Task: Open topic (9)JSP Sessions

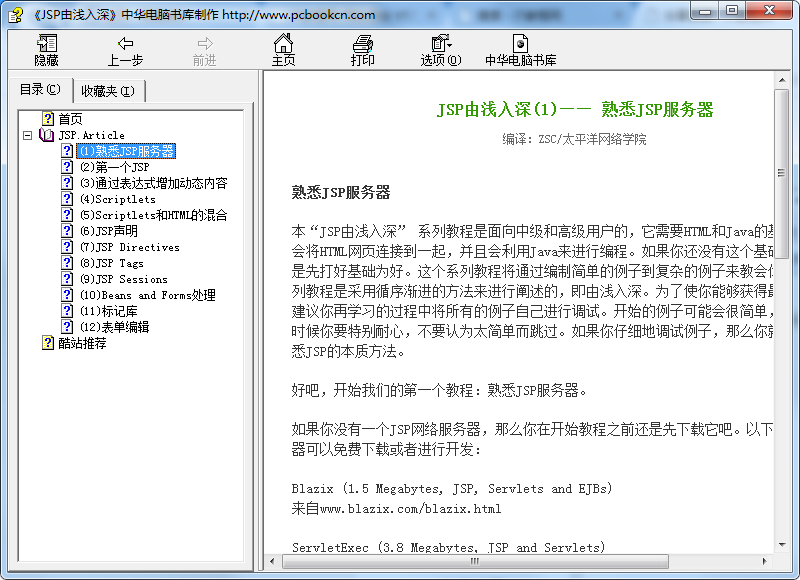Action: click(x=123, y=279)
